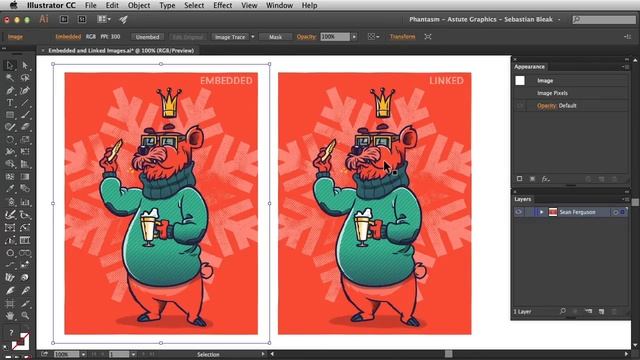
Task: Select the Lasso tool
Action: pyautogui.click(x=25, y=78)
